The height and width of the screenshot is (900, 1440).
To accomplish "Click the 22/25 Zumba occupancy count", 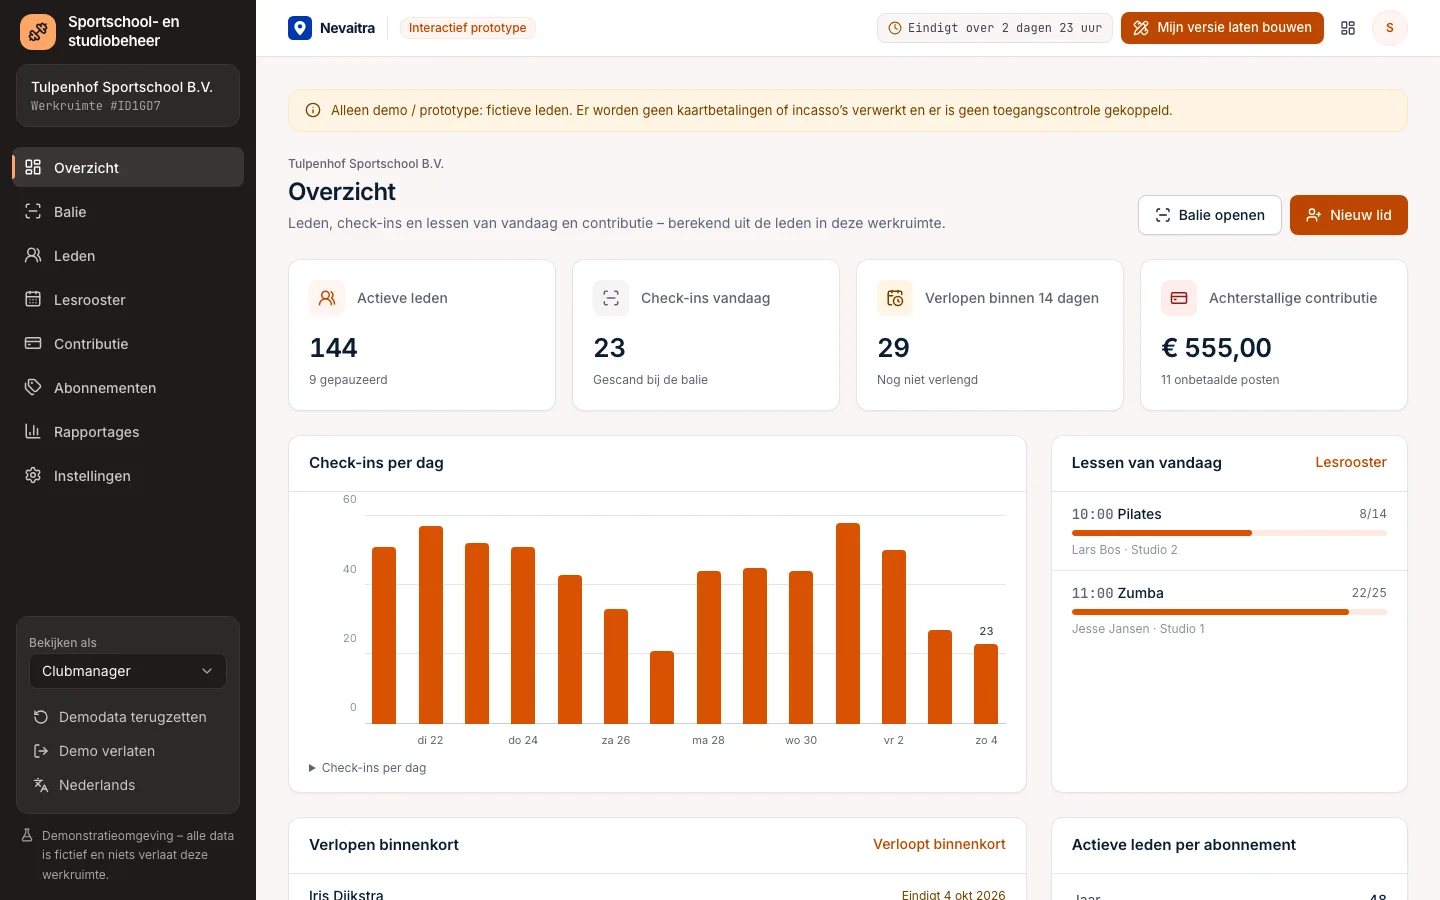I will 1369,593.
